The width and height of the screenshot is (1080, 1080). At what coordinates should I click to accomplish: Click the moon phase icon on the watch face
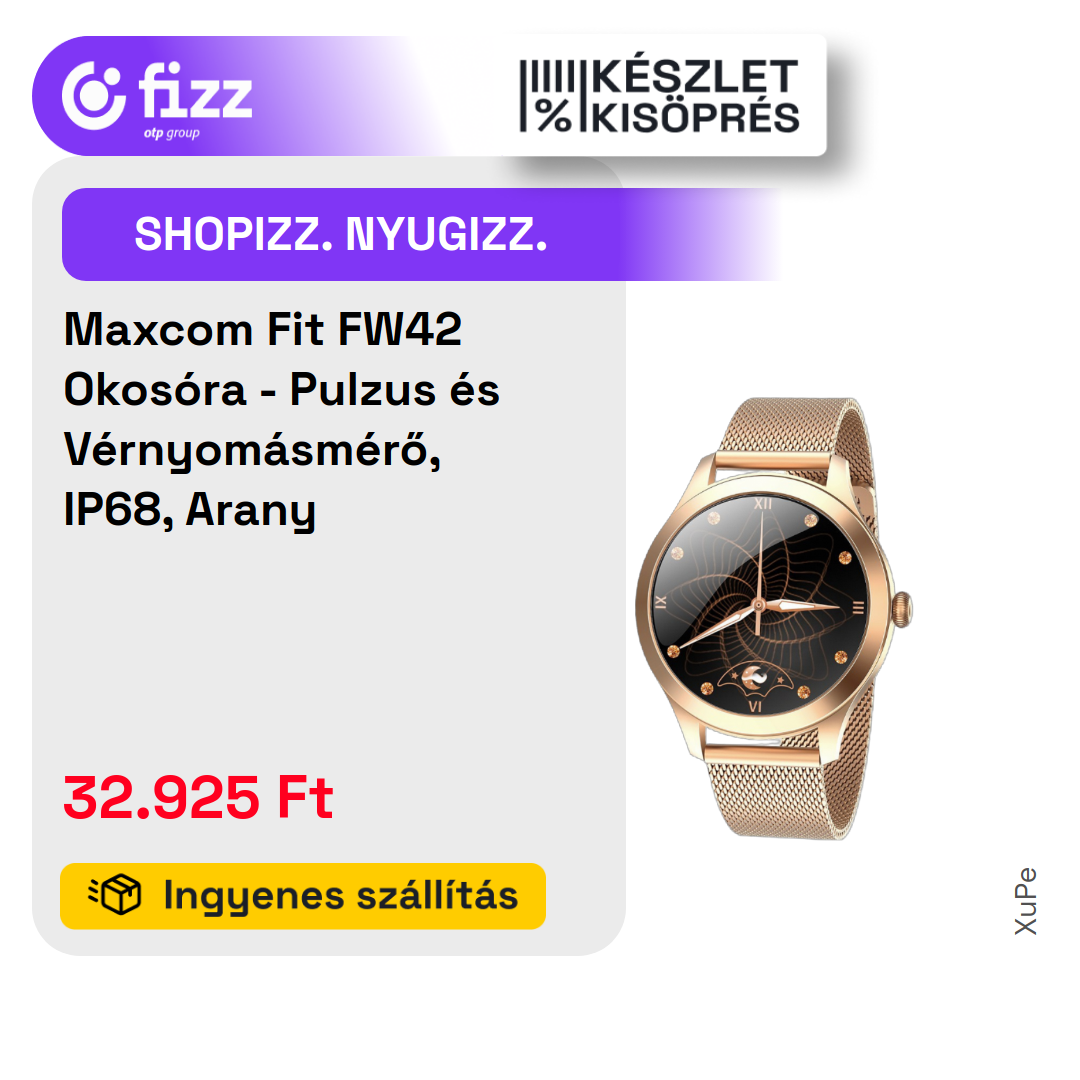(x=755, y=678)
